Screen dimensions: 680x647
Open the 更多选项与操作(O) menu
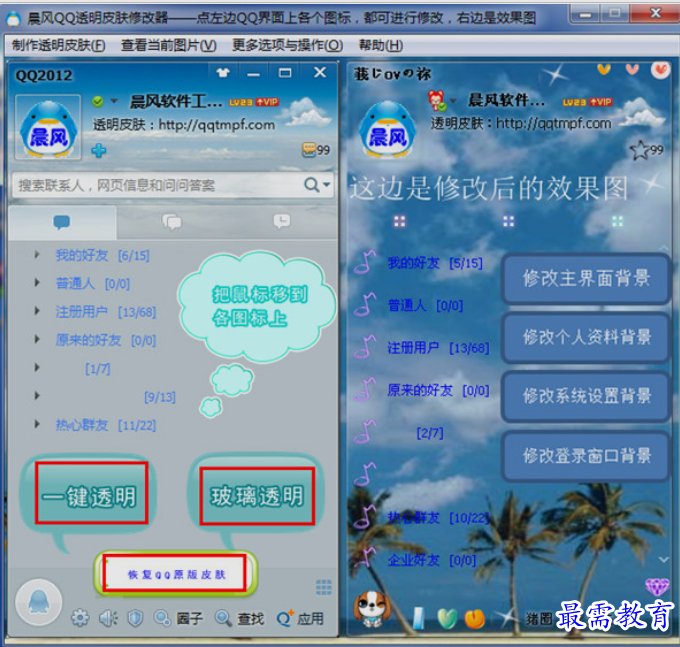click(x=287, y=45)
